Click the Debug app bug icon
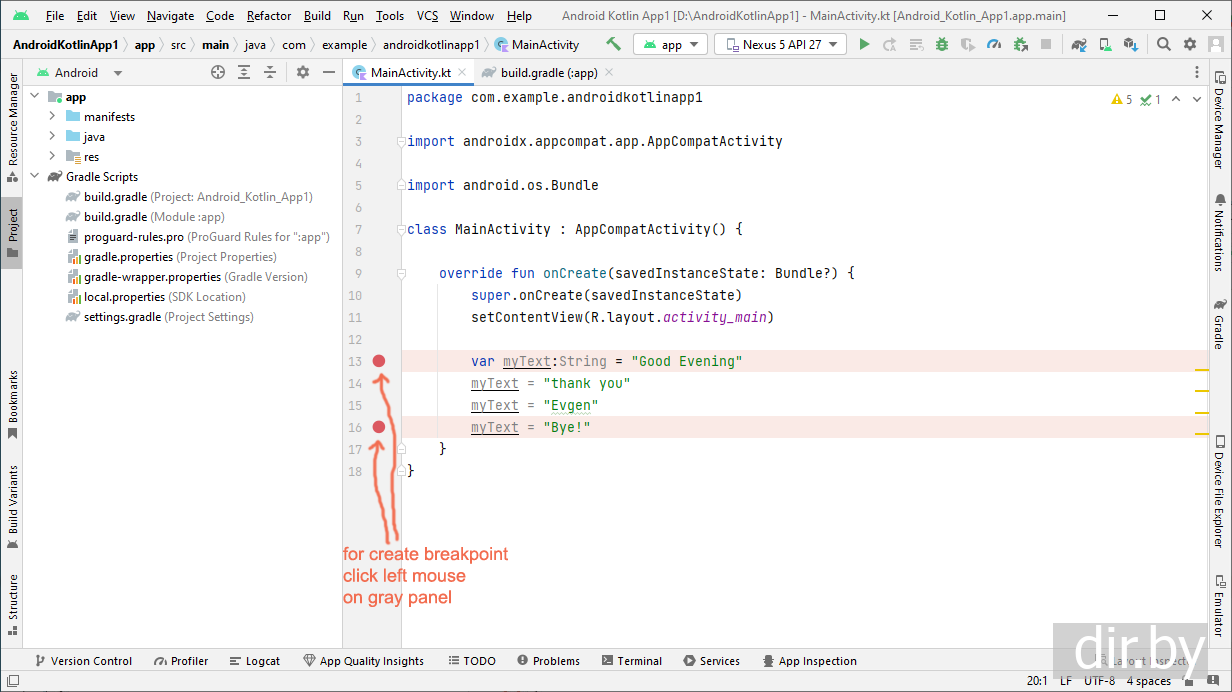Viewport: 1232px width, 692px height. coord(942,44)
